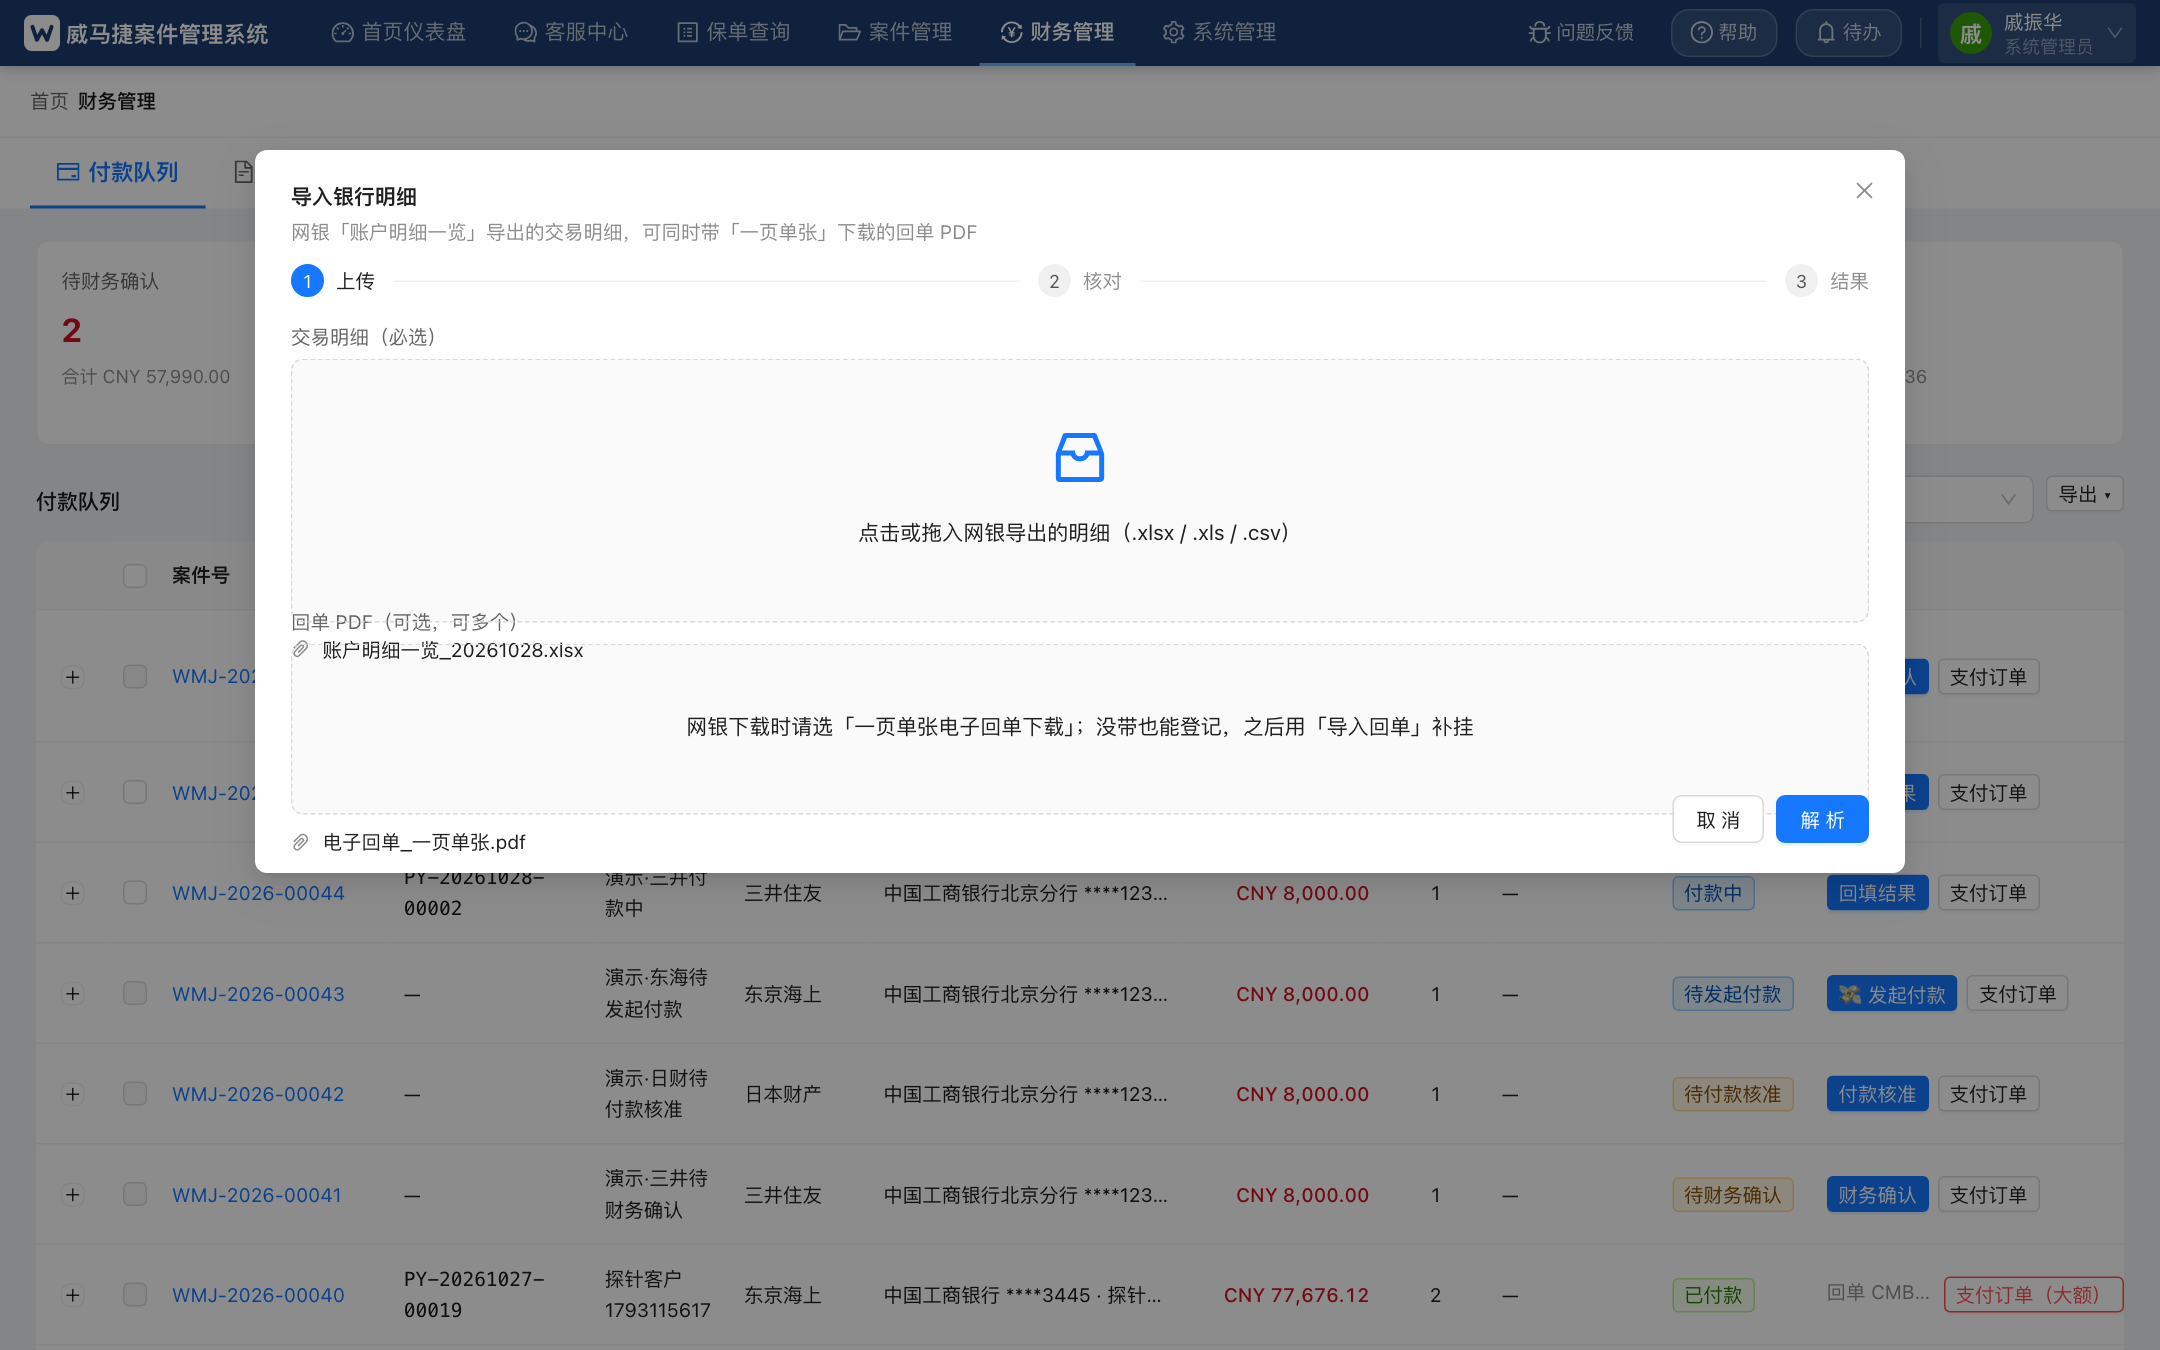Click paperclip icon beside 账户明细一览 file

pyautogui.click(x=300, y=650)
